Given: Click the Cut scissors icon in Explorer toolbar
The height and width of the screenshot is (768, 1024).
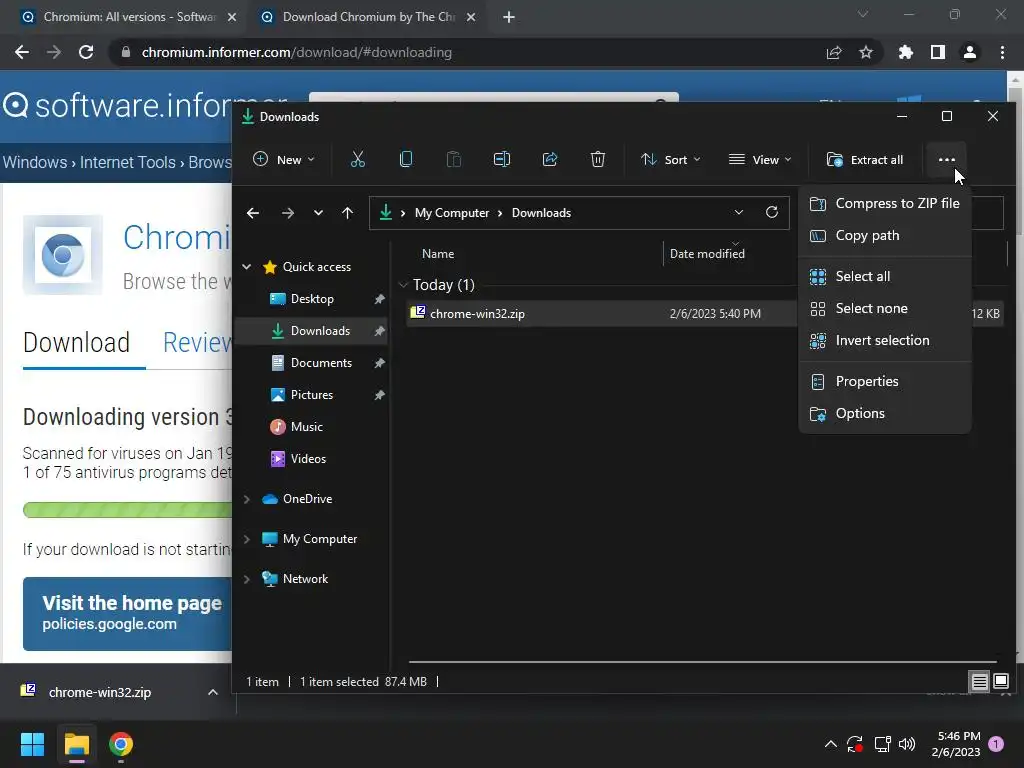Looking at the screenshot, I should coord(358,159).
